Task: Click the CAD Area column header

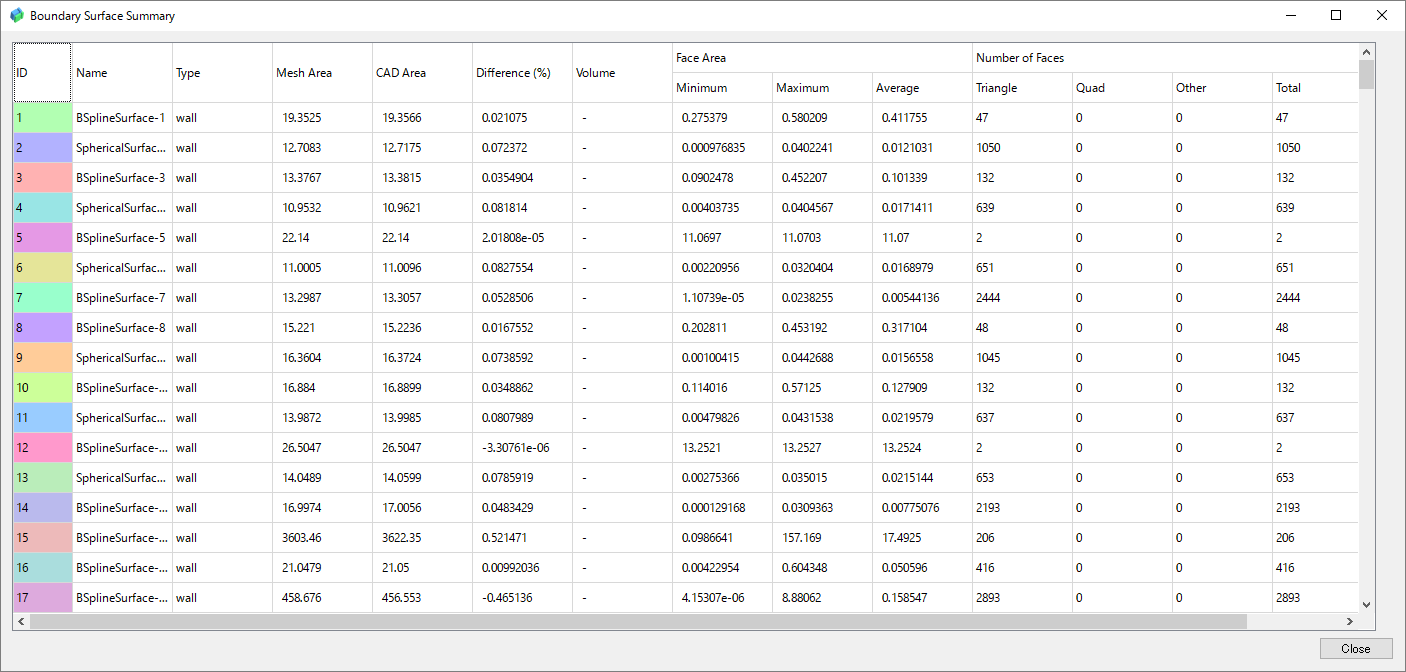Action: coord(422,73)
